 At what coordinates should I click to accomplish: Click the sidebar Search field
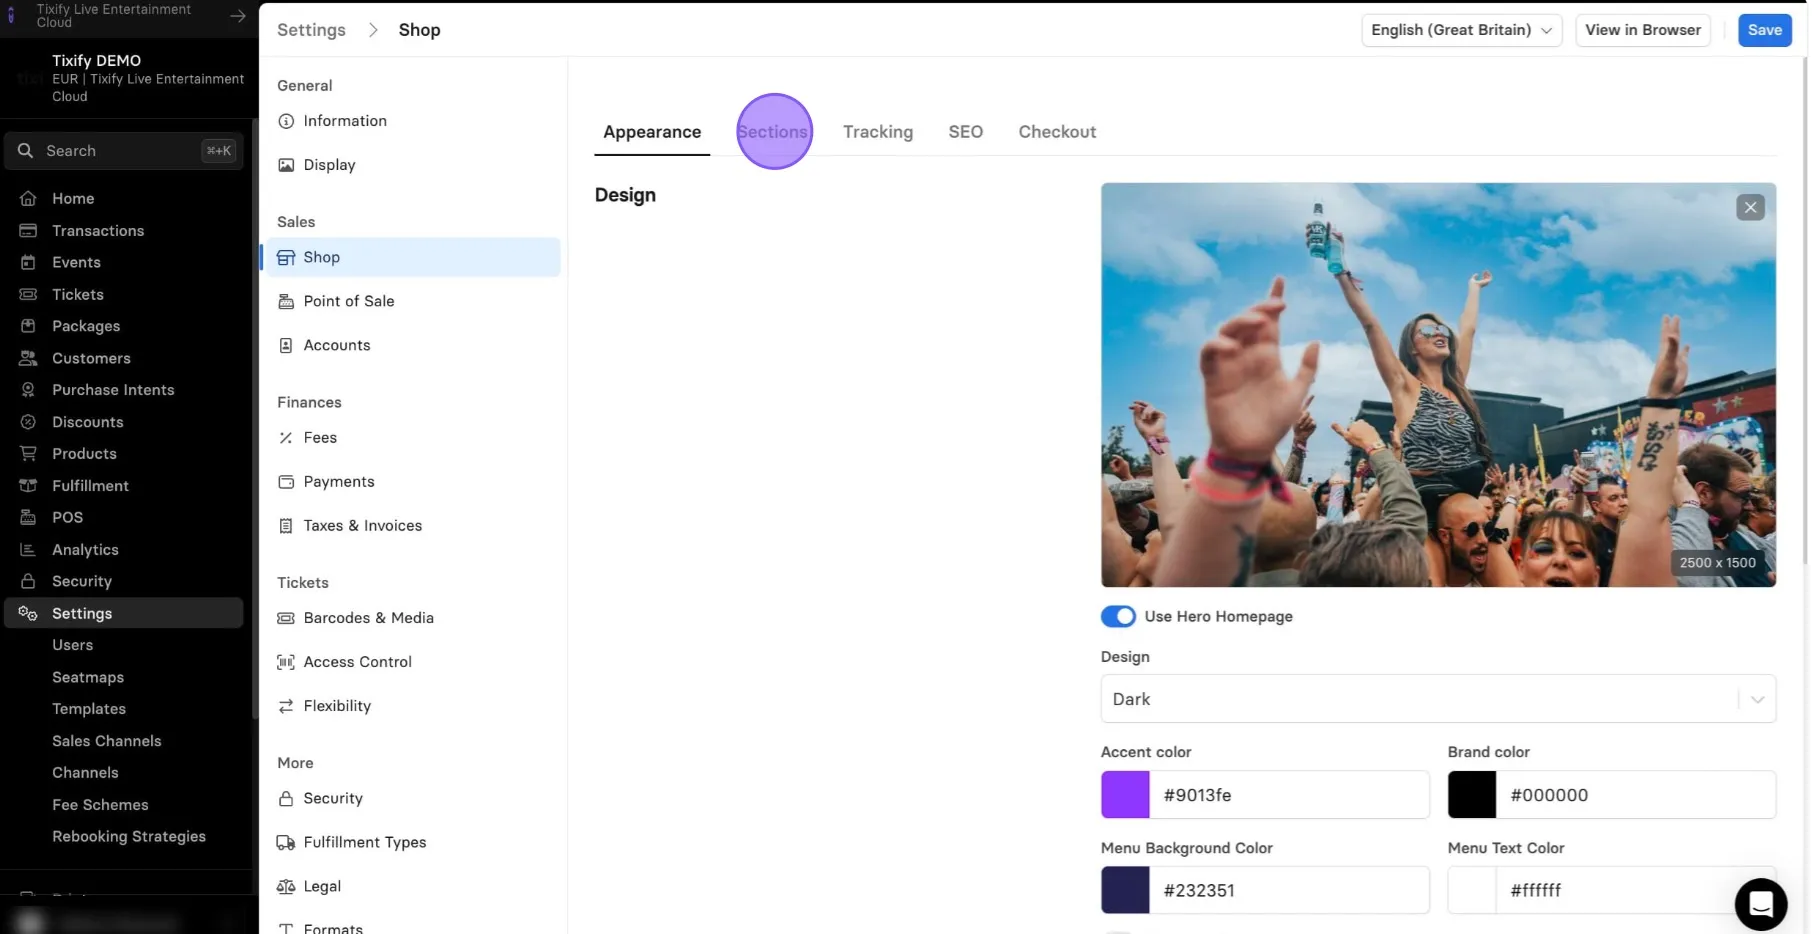tap(124, 151)
